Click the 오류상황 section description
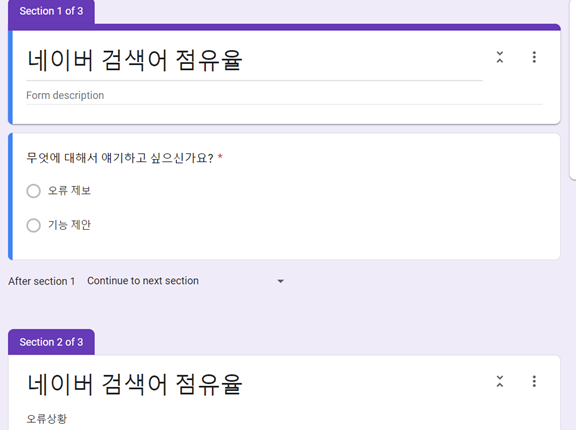This screenshot has height=430, width=576. 47,419
